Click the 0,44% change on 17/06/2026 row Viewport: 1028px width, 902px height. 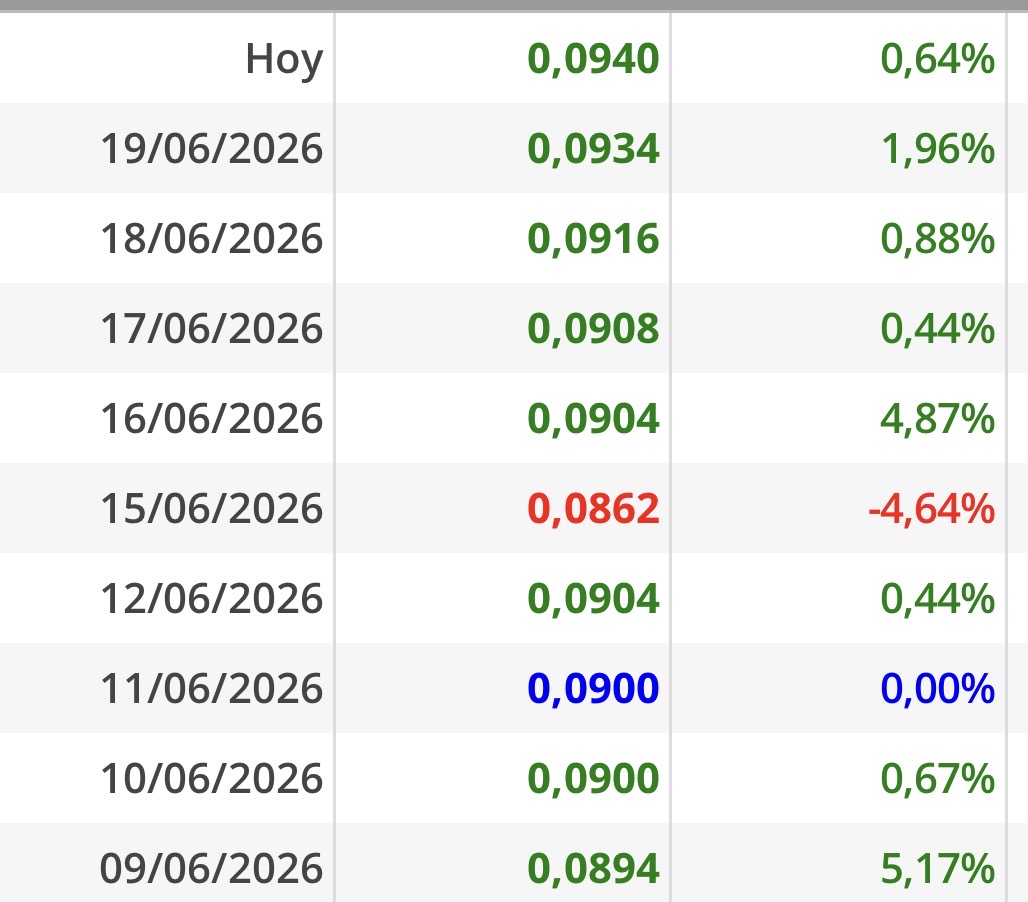938,328
